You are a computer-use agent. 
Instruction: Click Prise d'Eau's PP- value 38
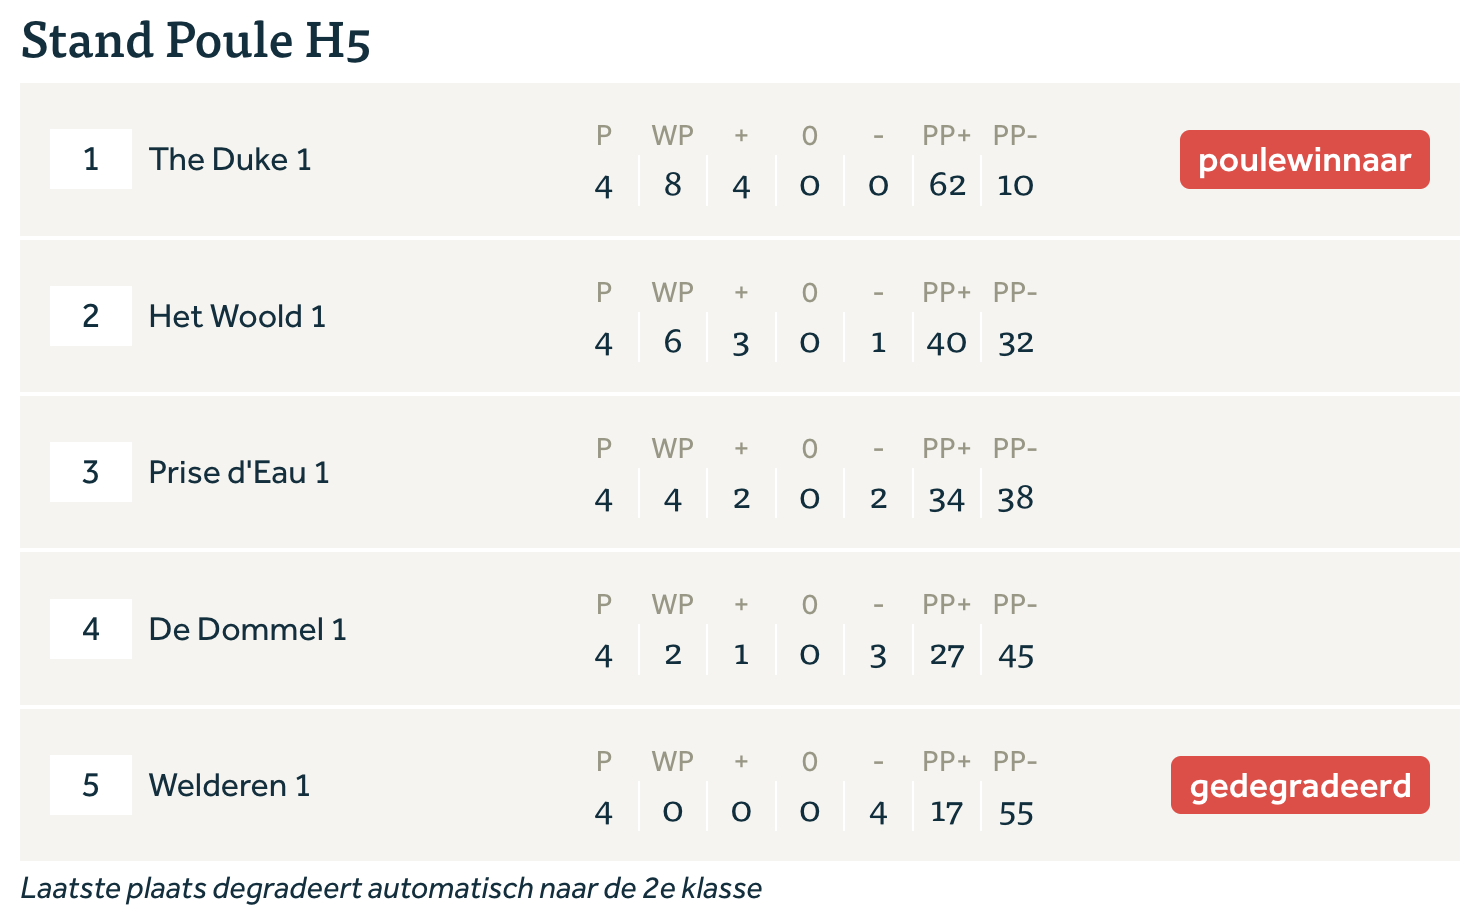coord(1016,498)
